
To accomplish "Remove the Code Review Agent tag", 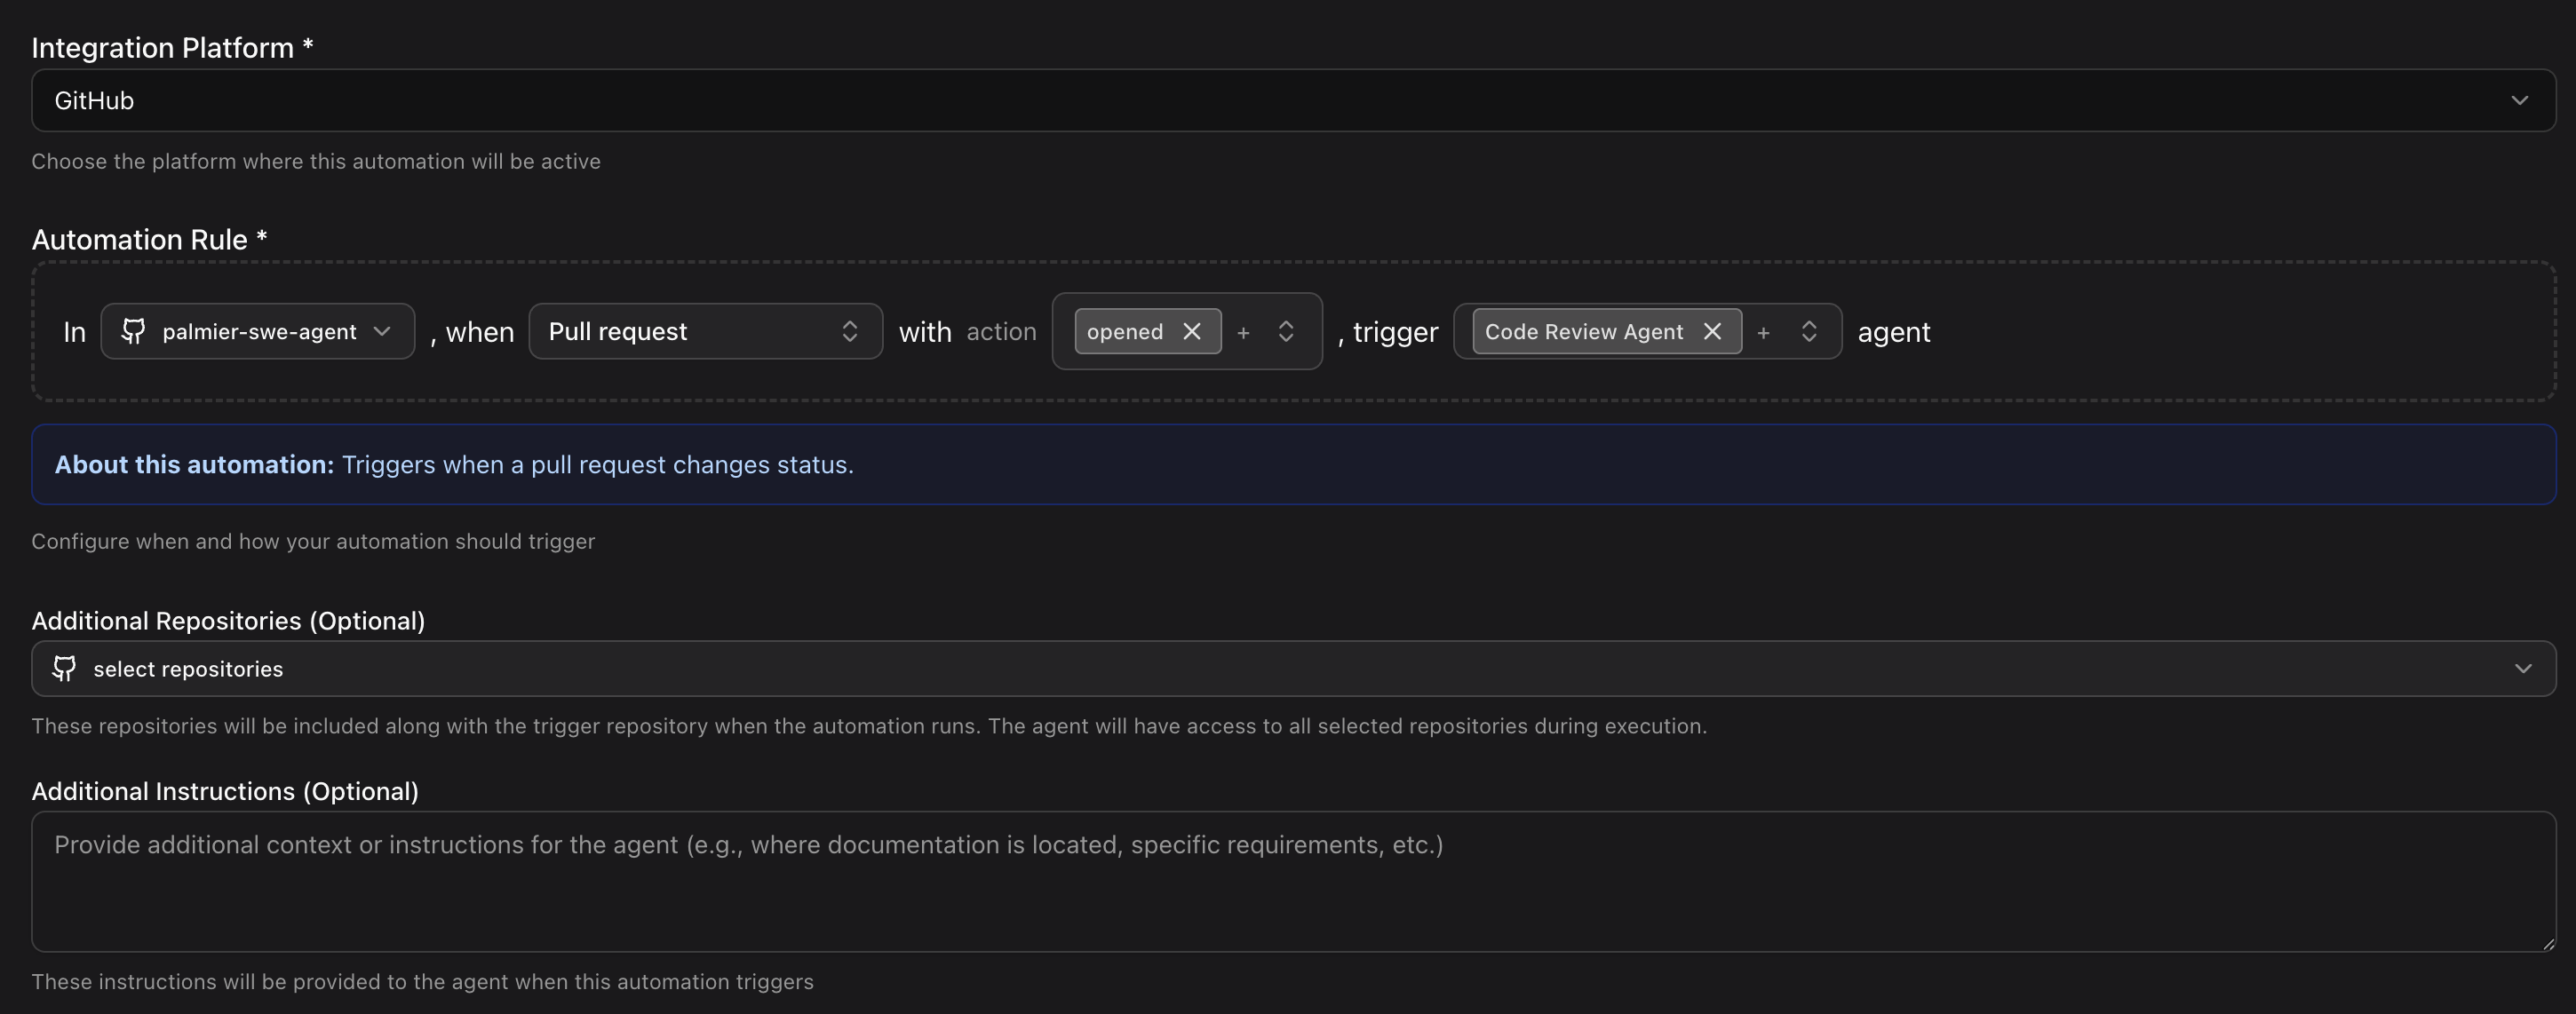I will 1712,331.
